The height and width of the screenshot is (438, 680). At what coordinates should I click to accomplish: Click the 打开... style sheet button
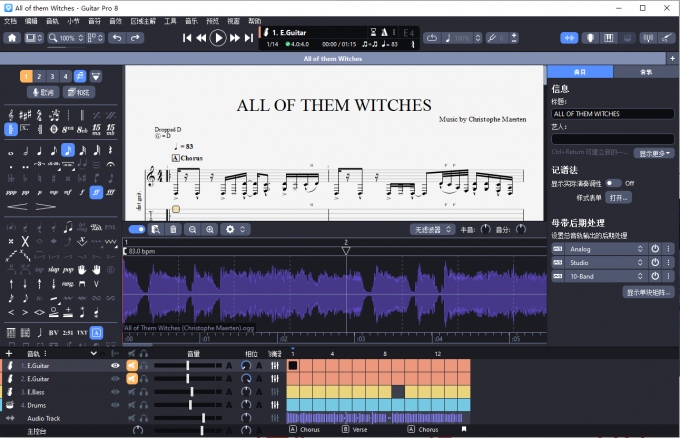pyautogui.click(x=619, y=198)
